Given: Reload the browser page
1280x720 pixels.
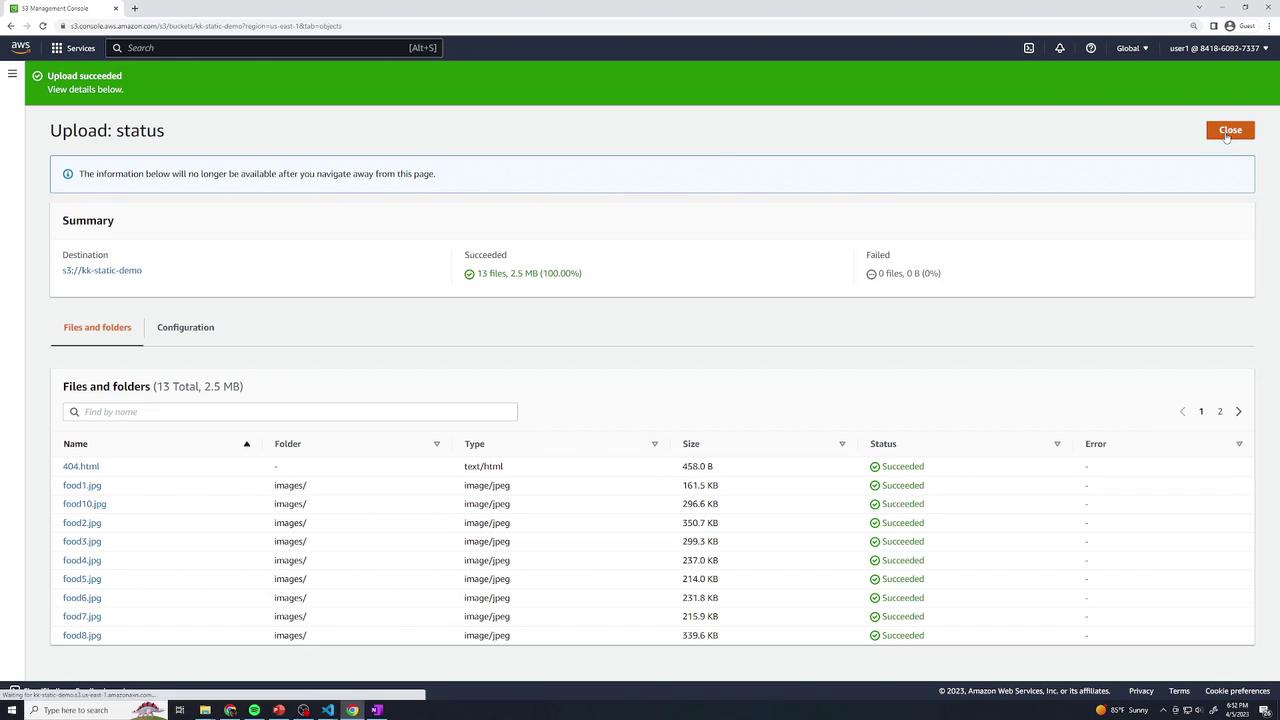Looking at the screenshot, I should (43, 26).
